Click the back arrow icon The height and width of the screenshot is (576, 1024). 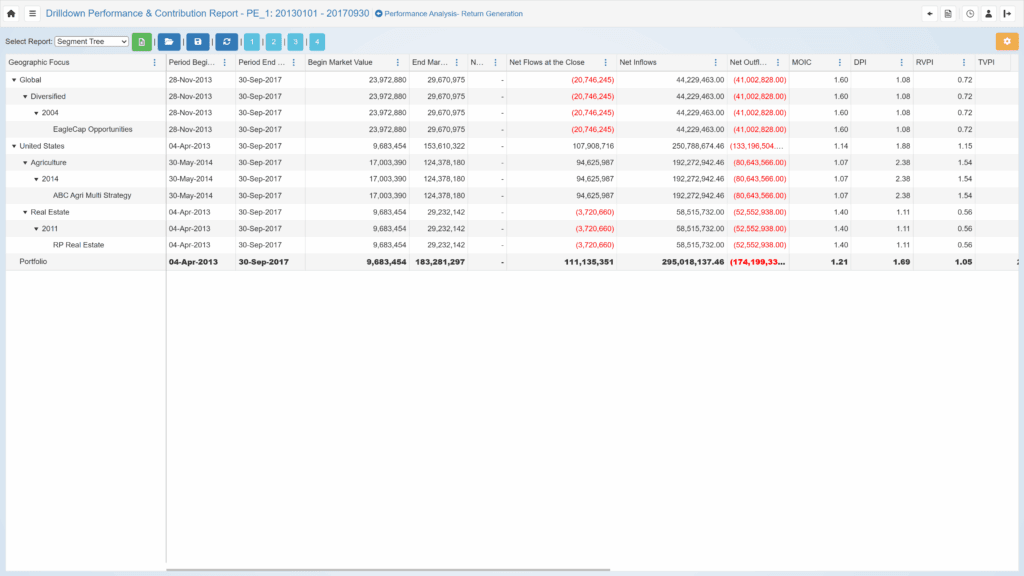coord(930,14)
